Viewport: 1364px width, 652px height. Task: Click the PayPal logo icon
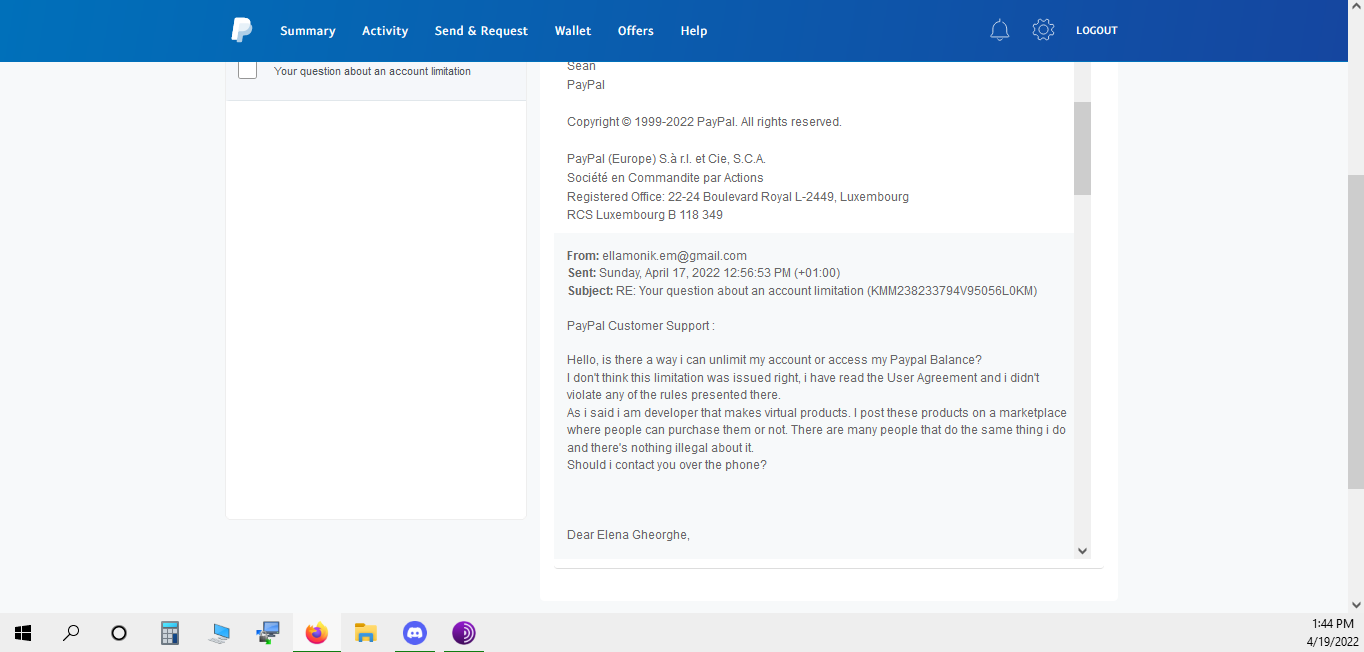(242, 30)
